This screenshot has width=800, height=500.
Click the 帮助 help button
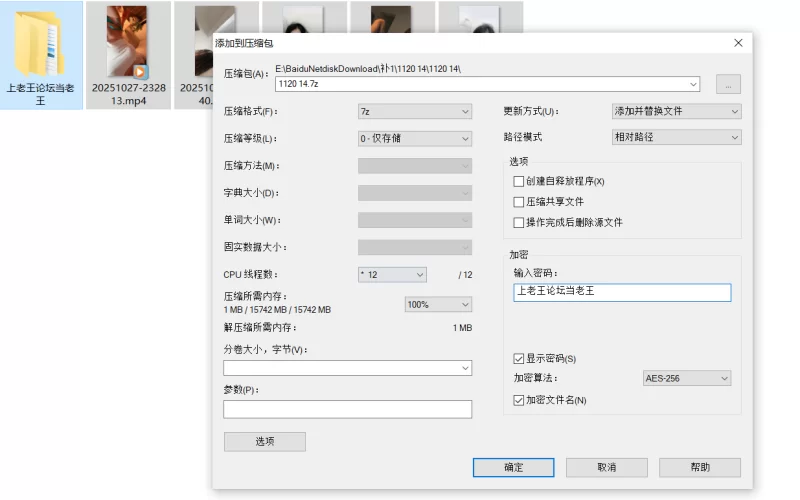coord(699,467)
